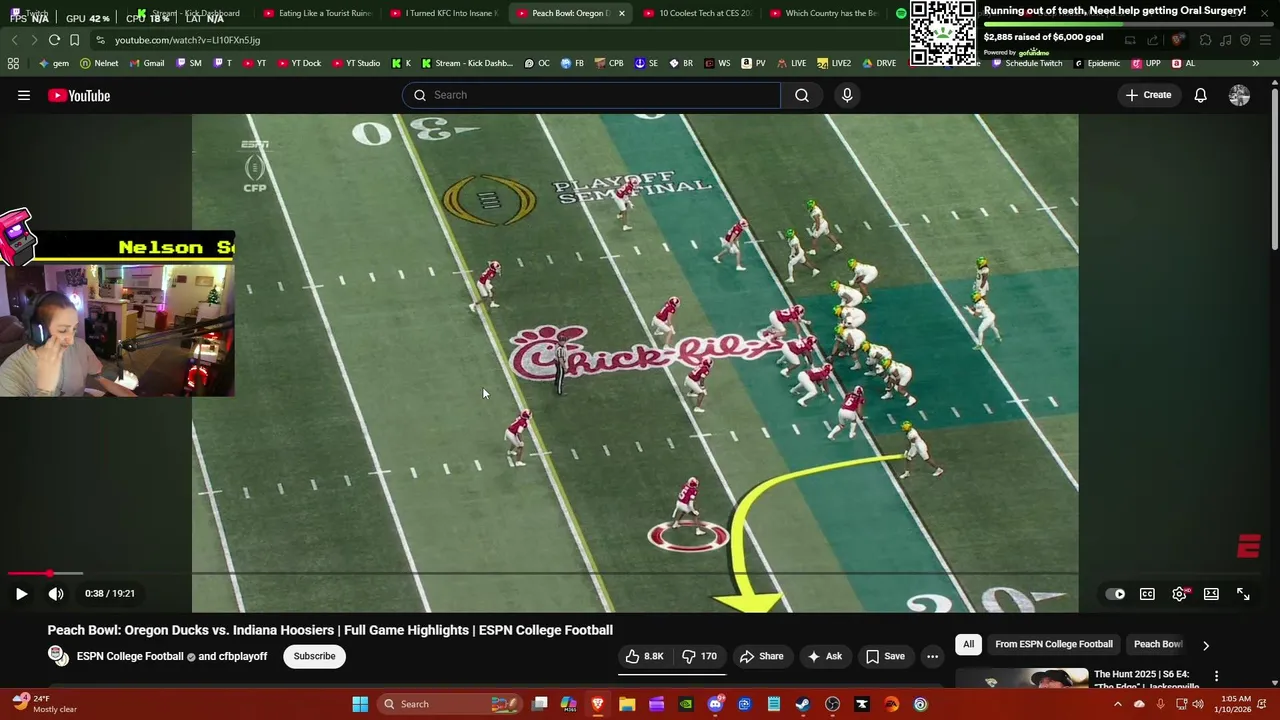
Task: Open the Schedule Twitch bookmark
Action: (x=1027, y=63)
